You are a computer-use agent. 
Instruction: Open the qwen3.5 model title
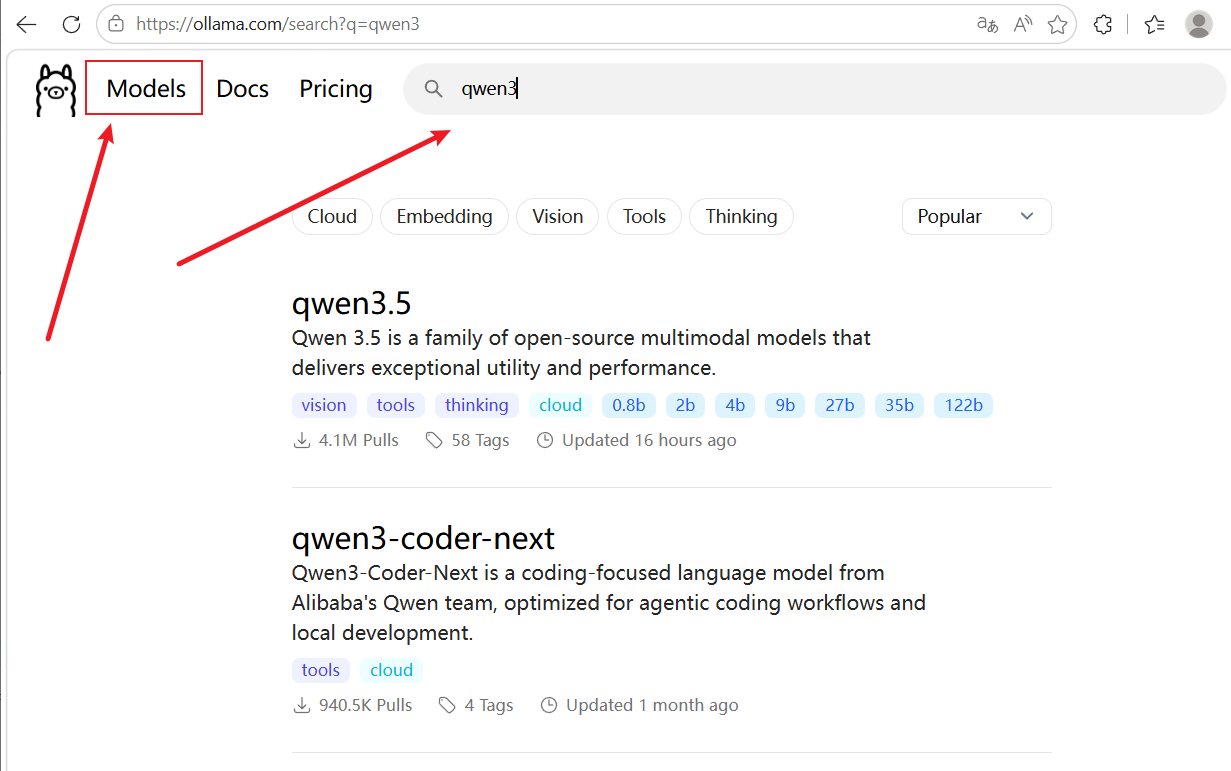point(352,303)
